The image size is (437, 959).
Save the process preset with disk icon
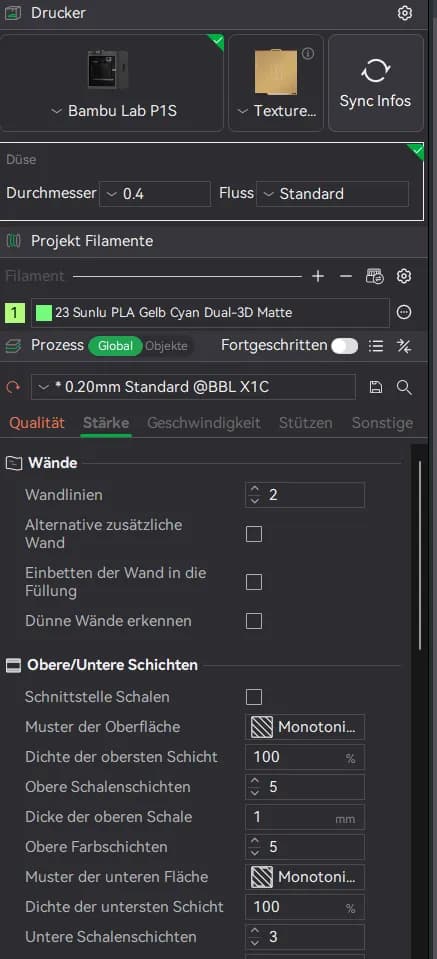[x=376, y=387]
